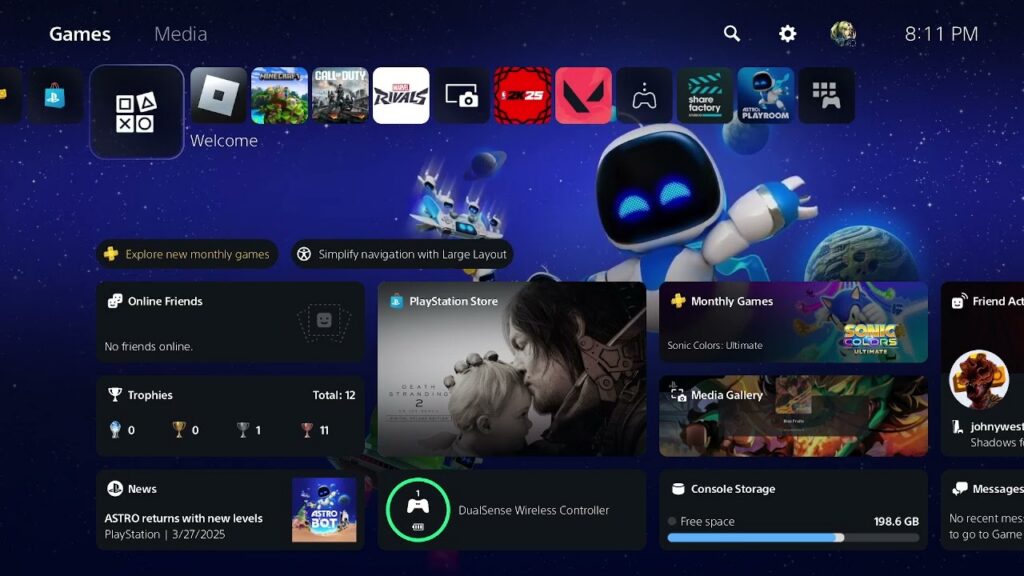Screen dimensions: 1024x576
Task: Open the Friend Activity card header
Action: (x=988, y=301)
